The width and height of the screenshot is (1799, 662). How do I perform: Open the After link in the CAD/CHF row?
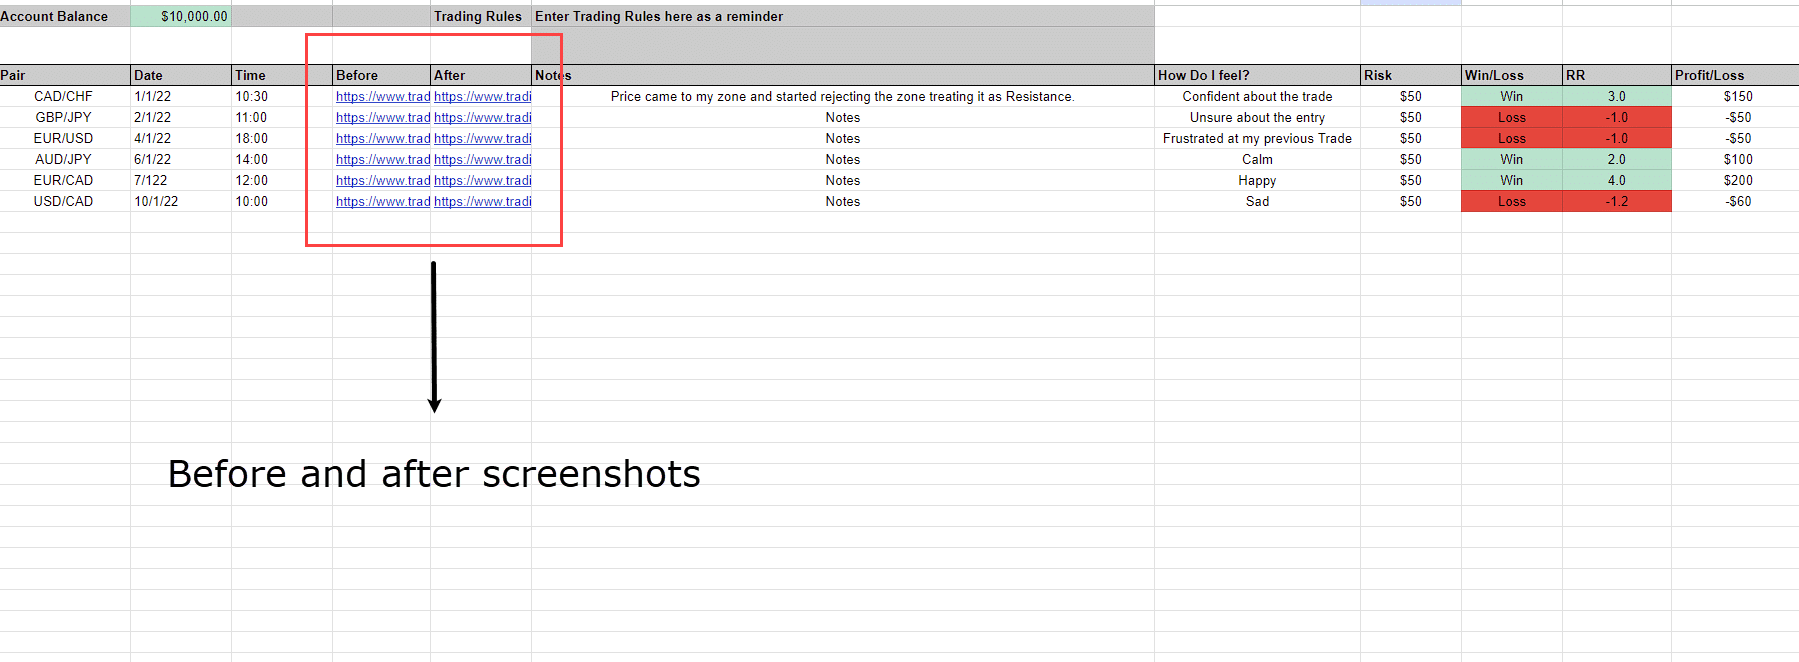pyautogui.click(x=483, y=97)
